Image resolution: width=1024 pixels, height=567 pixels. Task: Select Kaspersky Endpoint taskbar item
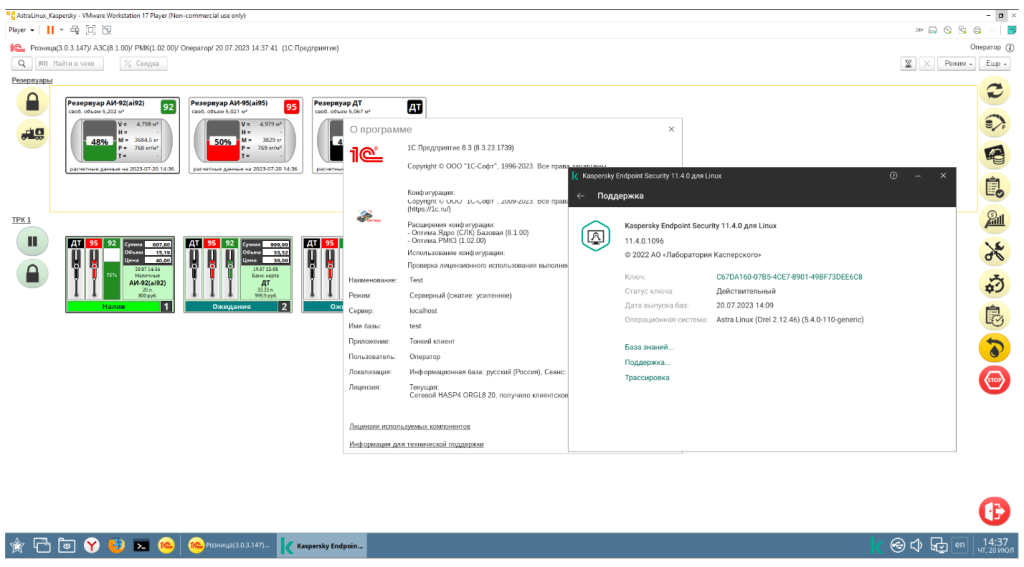click(323, 545)
